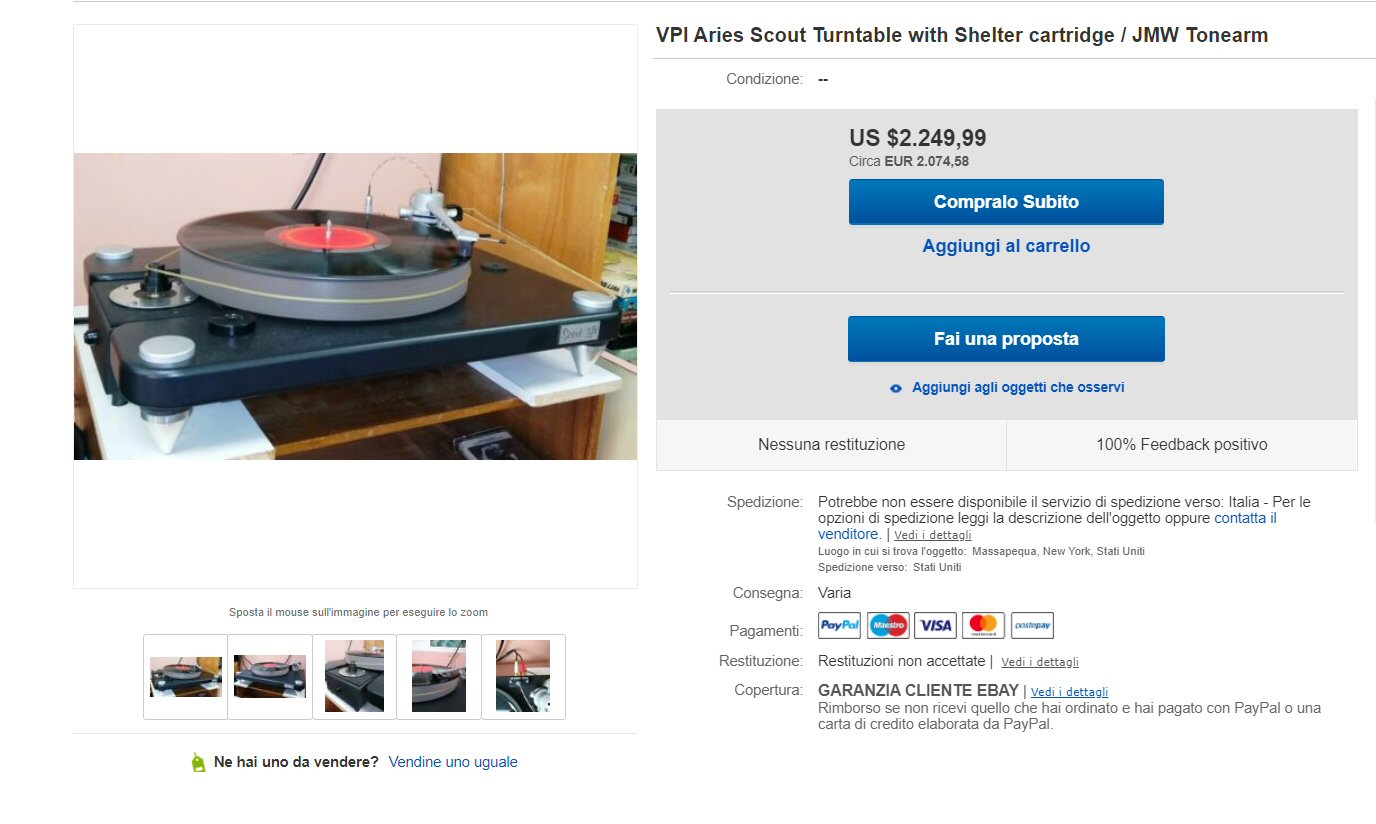Buy now with Compralo Subito button
This screenshot has height=824, width=1376.
click(x=1006, y=202)
